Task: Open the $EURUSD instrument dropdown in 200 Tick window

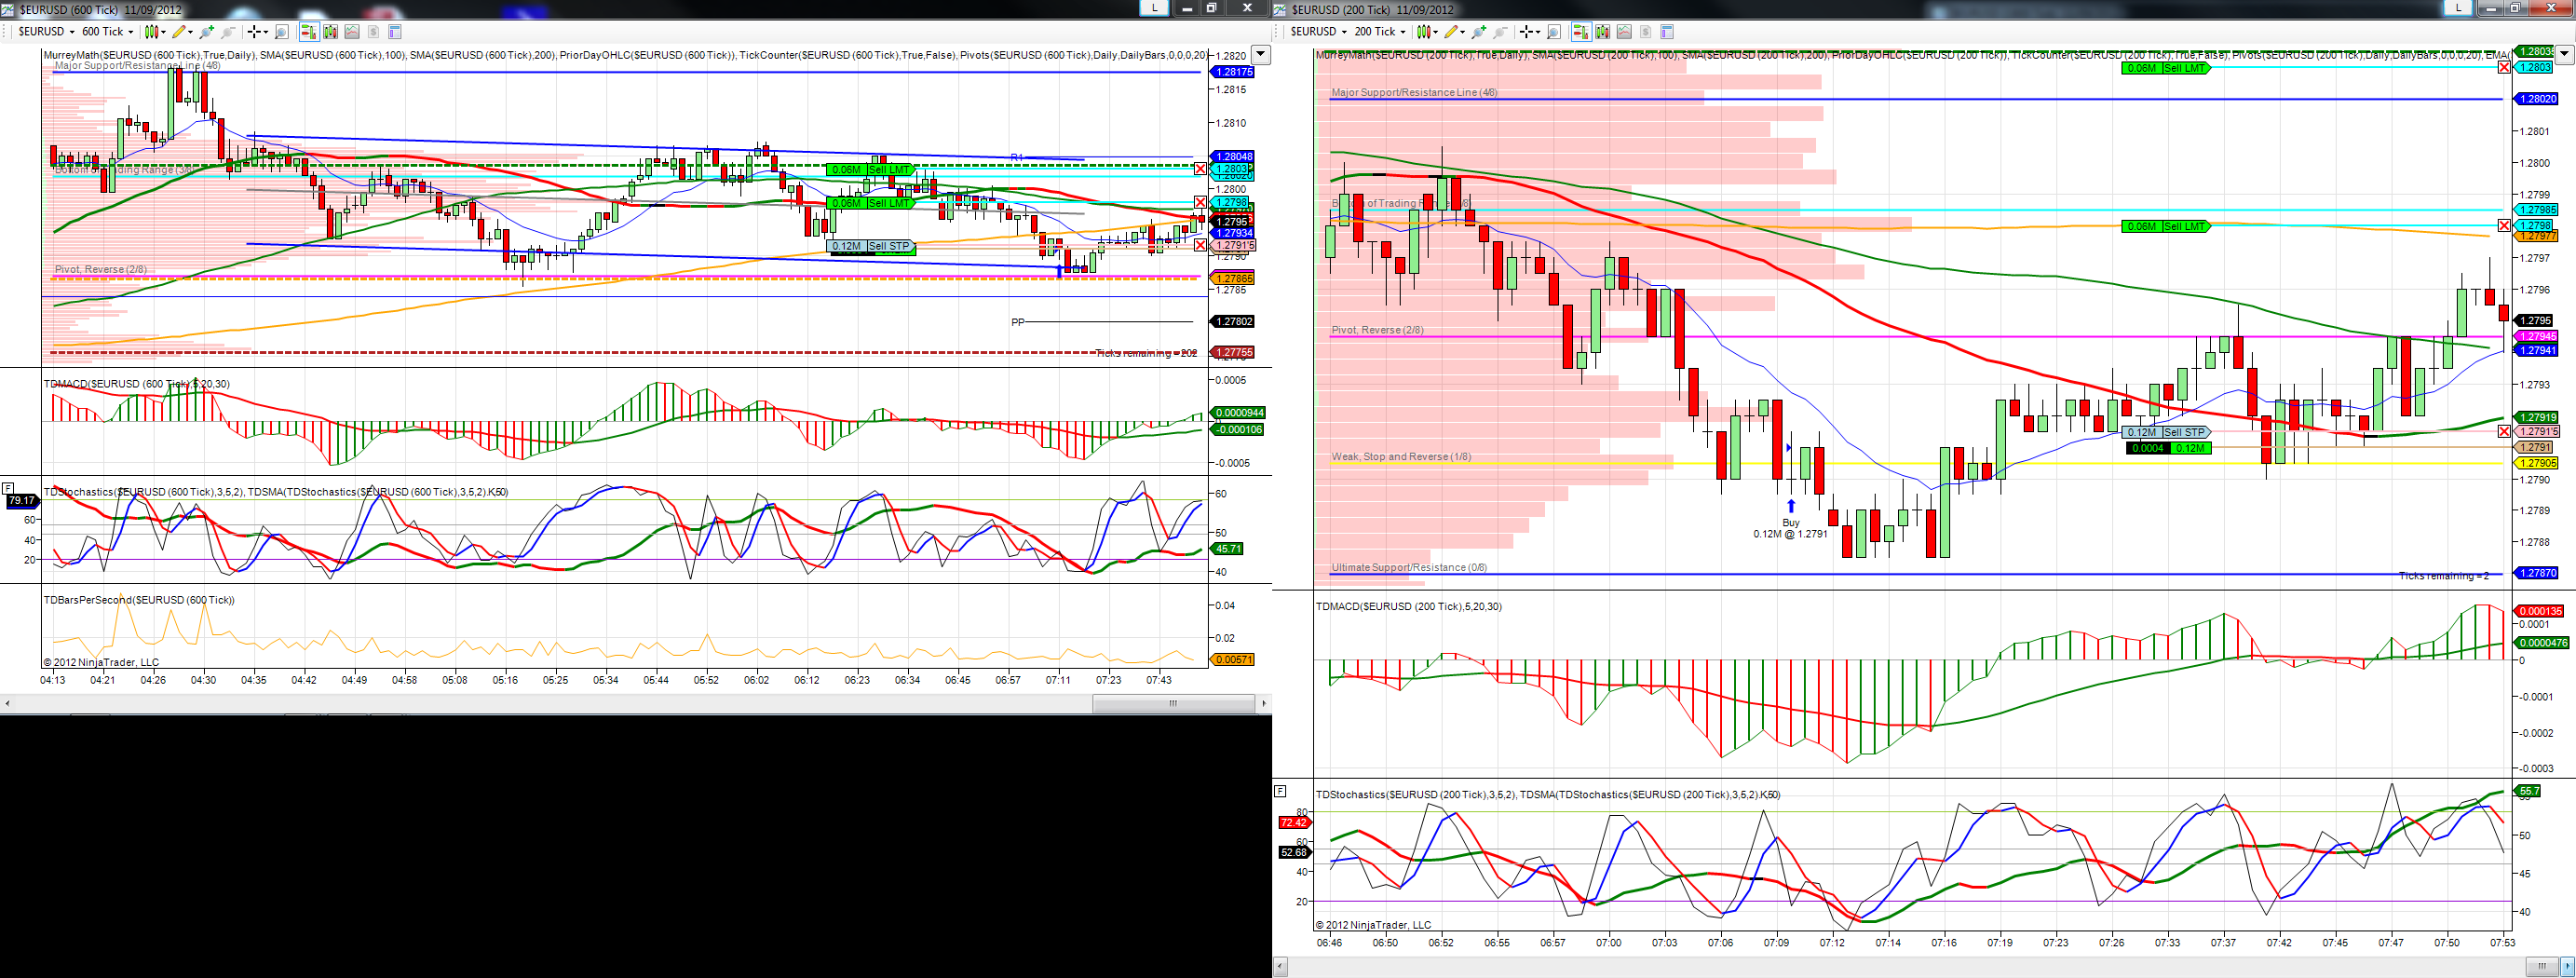Action: coord(1345,32)
